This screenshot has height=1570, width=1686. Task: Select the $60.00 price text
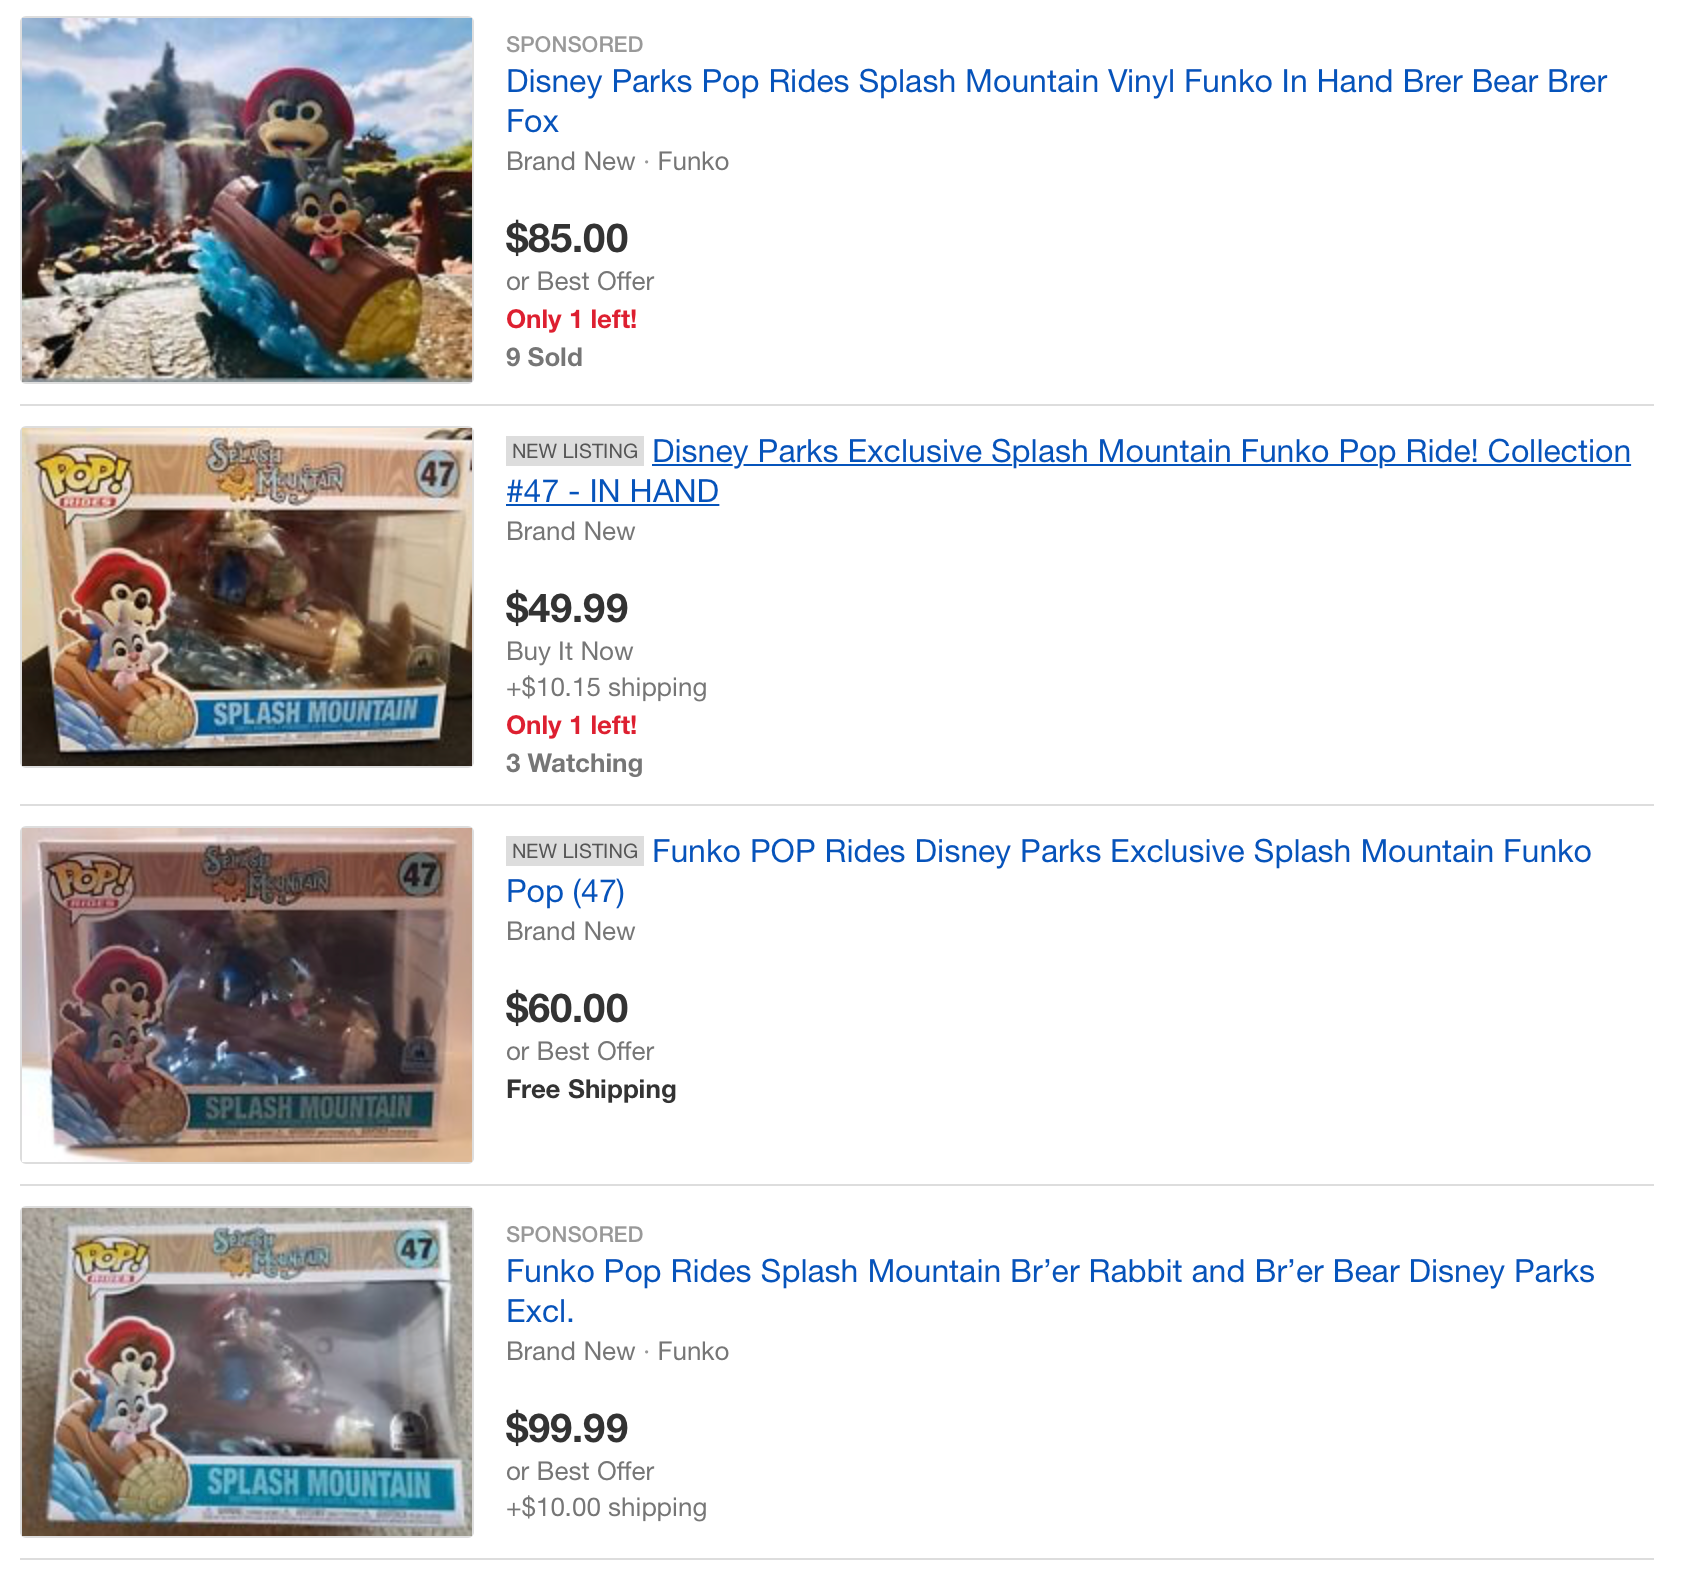[x=566, y=1009]
